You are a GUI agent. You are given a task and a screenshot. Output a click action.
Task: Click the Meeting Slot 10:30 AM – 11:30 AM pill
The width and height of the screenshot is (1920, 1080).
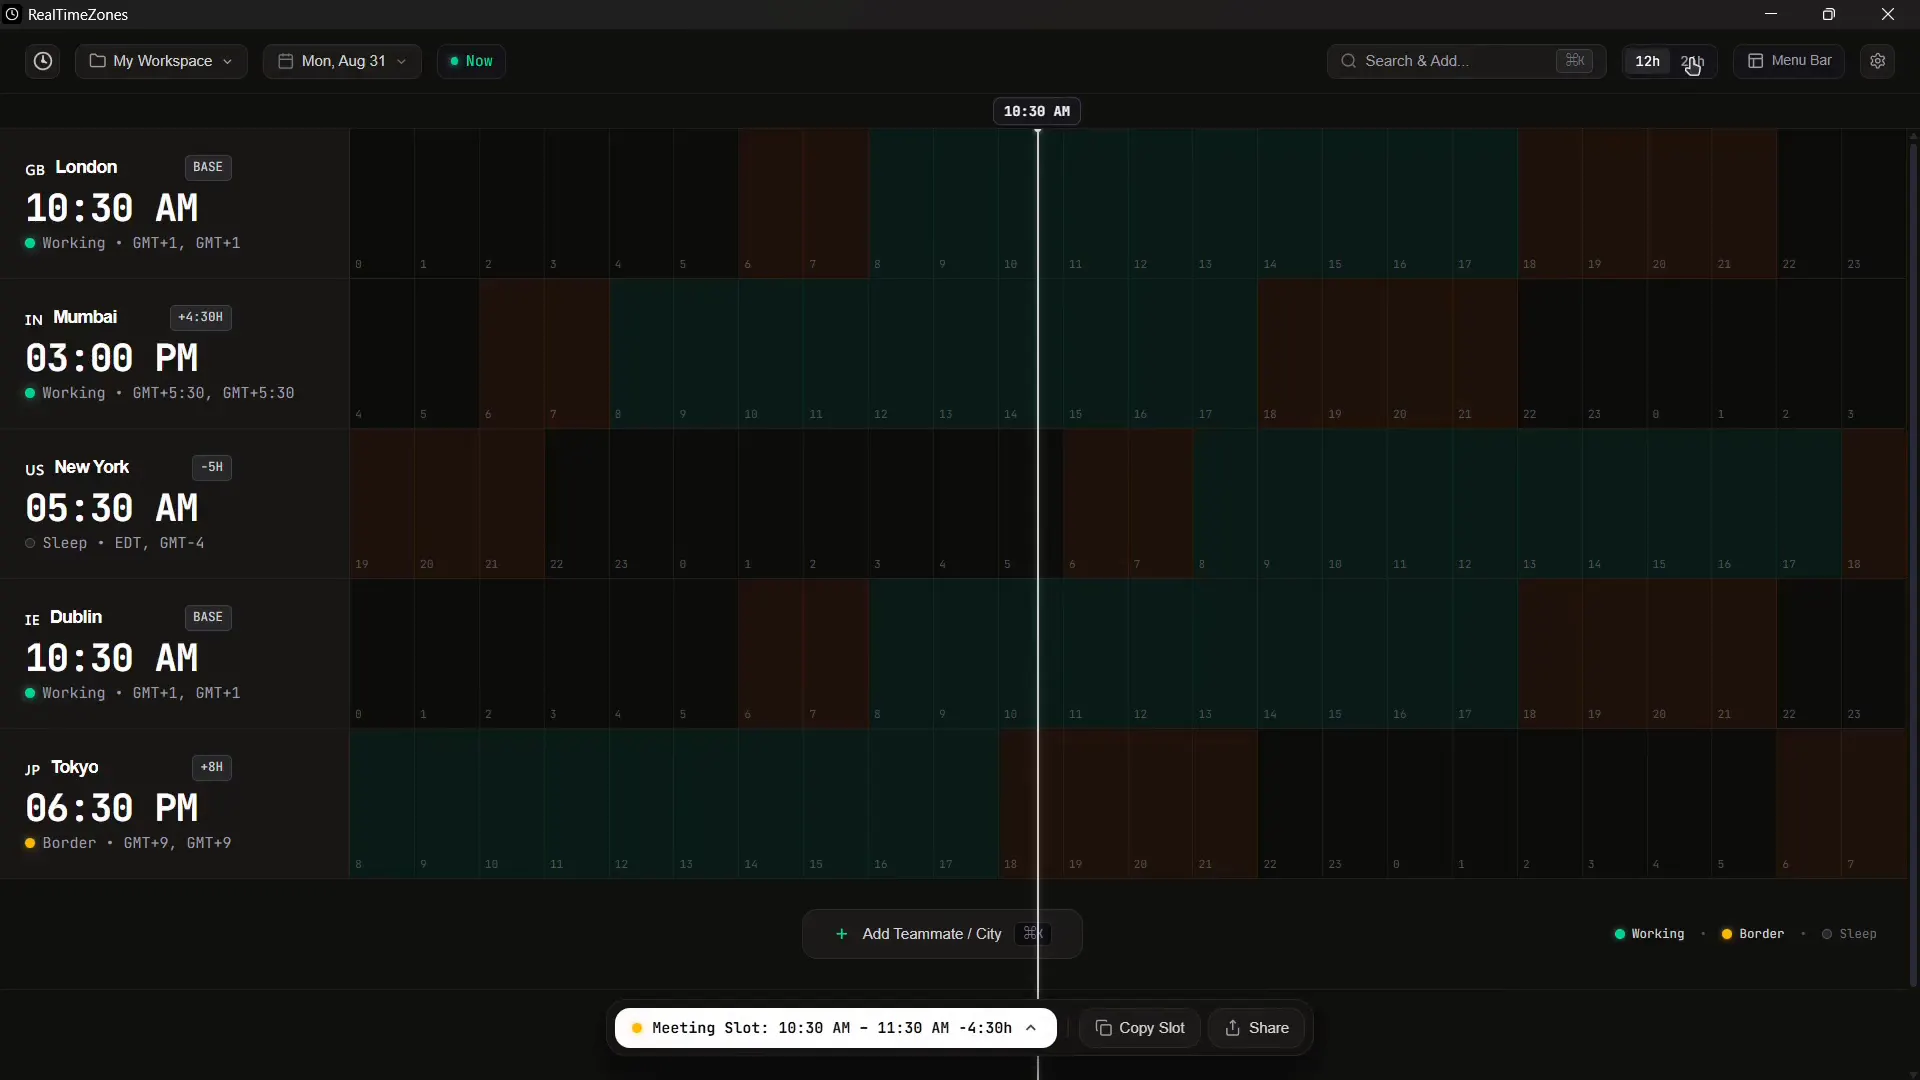836,1028
